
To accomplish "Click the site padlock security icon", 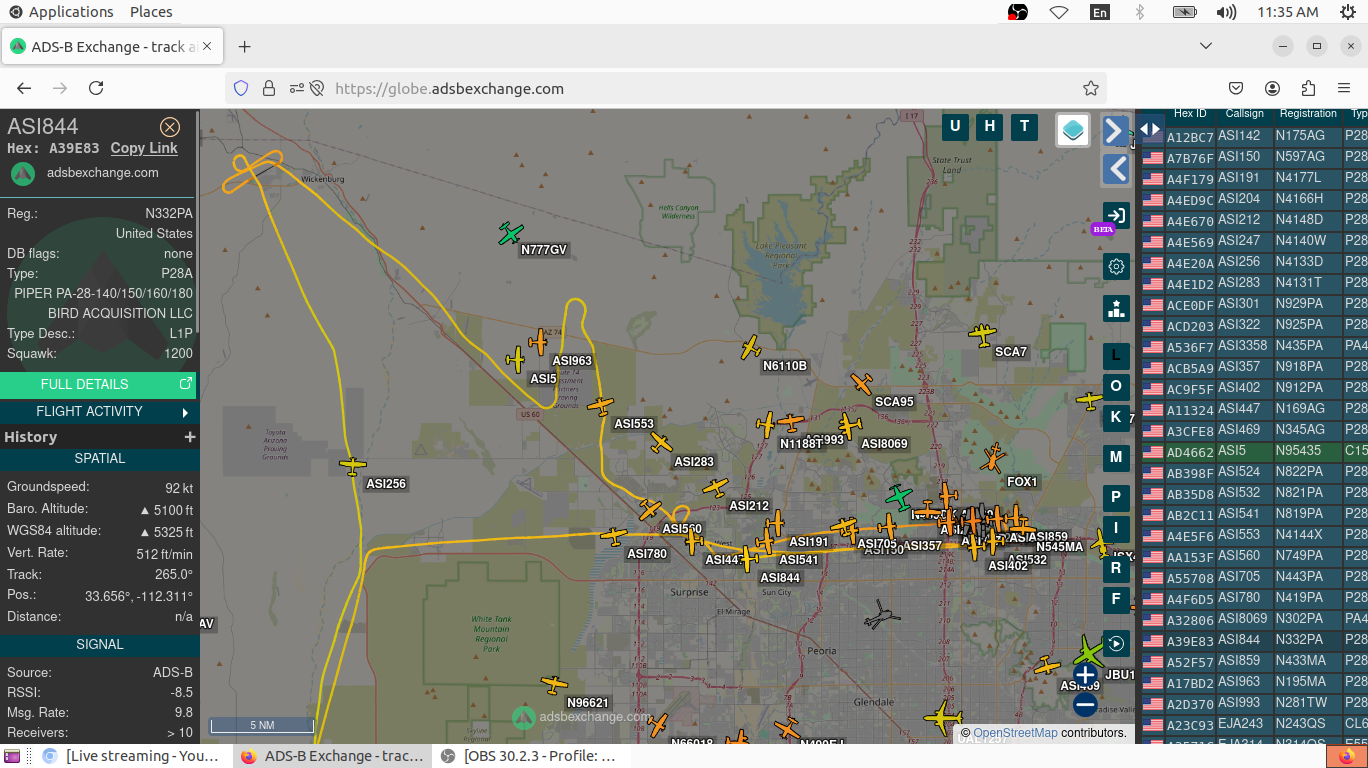I will (269, 88).
